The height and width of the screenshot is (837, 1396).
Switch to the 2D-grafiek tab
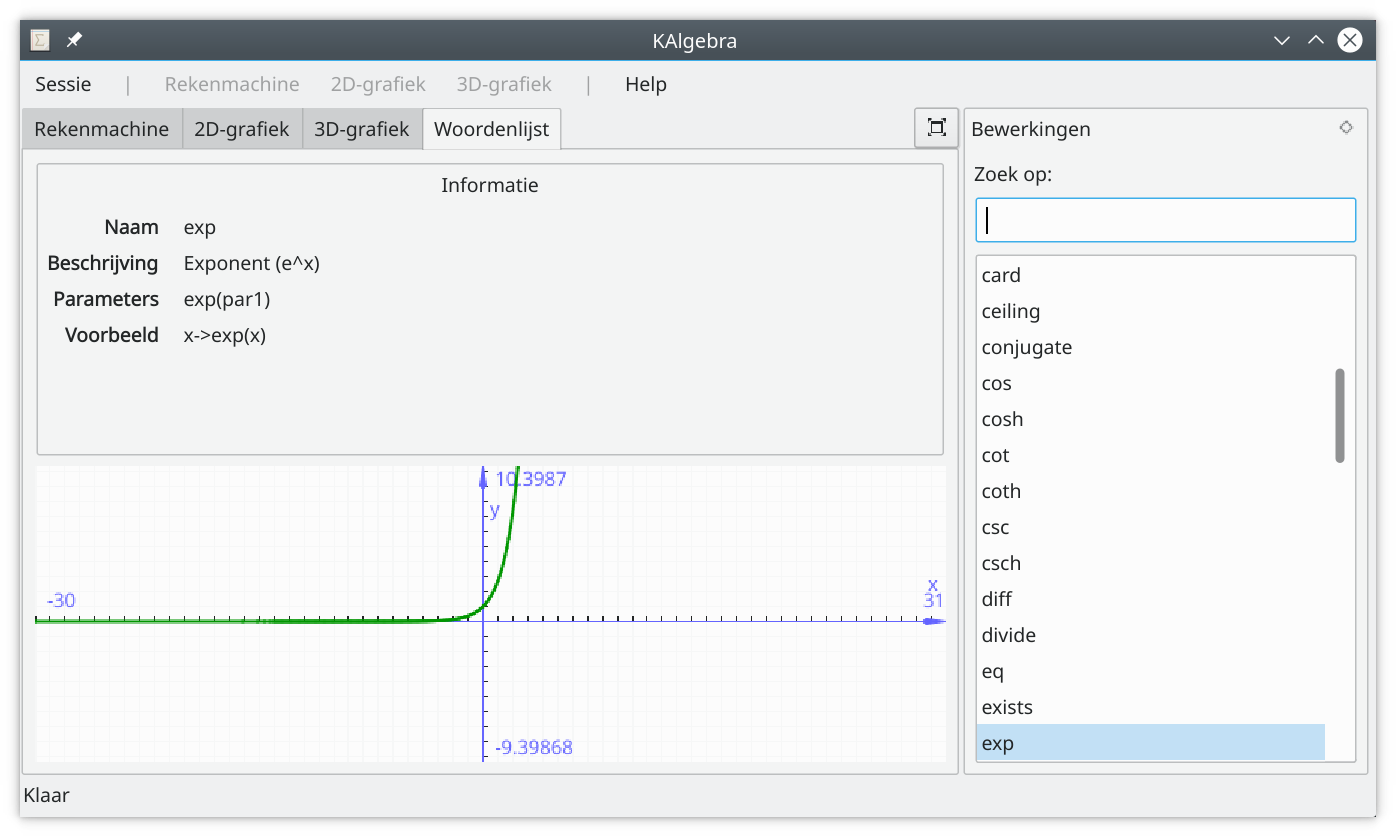tap(242, 129)
